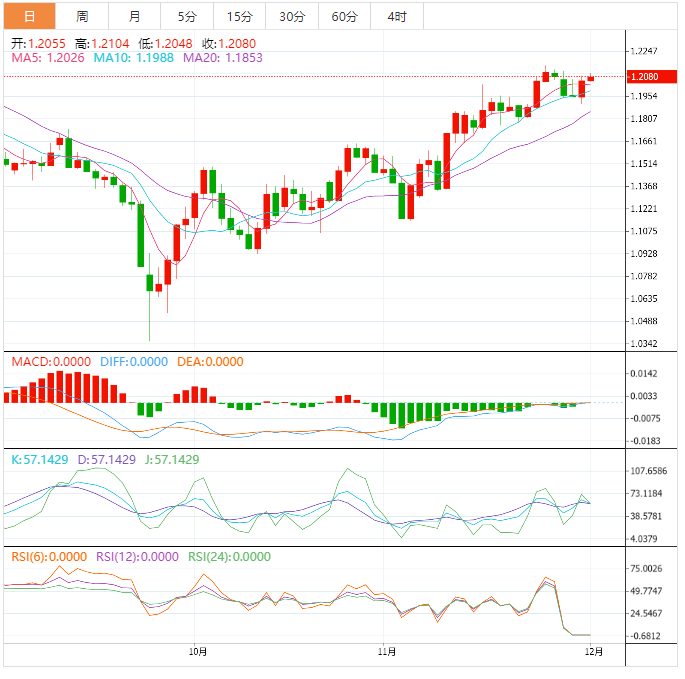Switch to the 周 weekly tab

coord(82,16)
